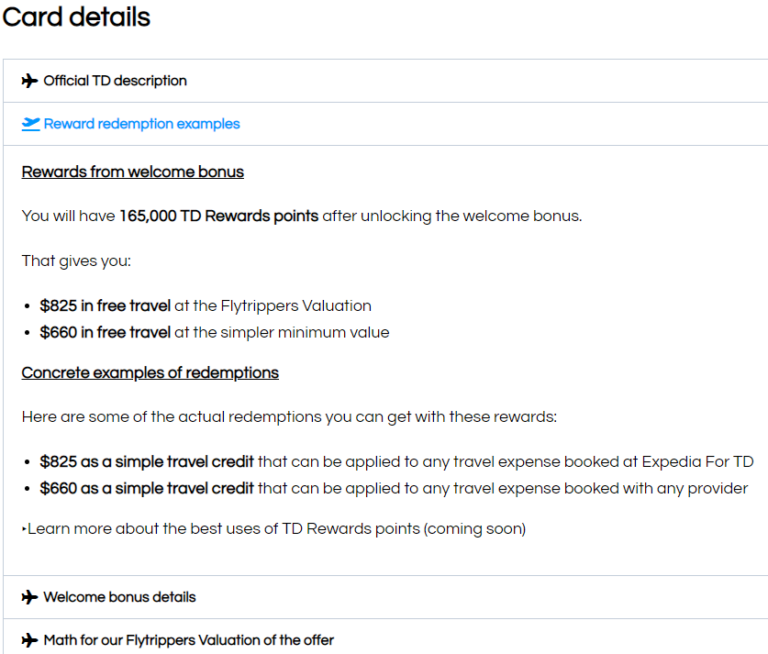
Task: Click the $660 as a simple travel credit text
Action: point(147,488)
